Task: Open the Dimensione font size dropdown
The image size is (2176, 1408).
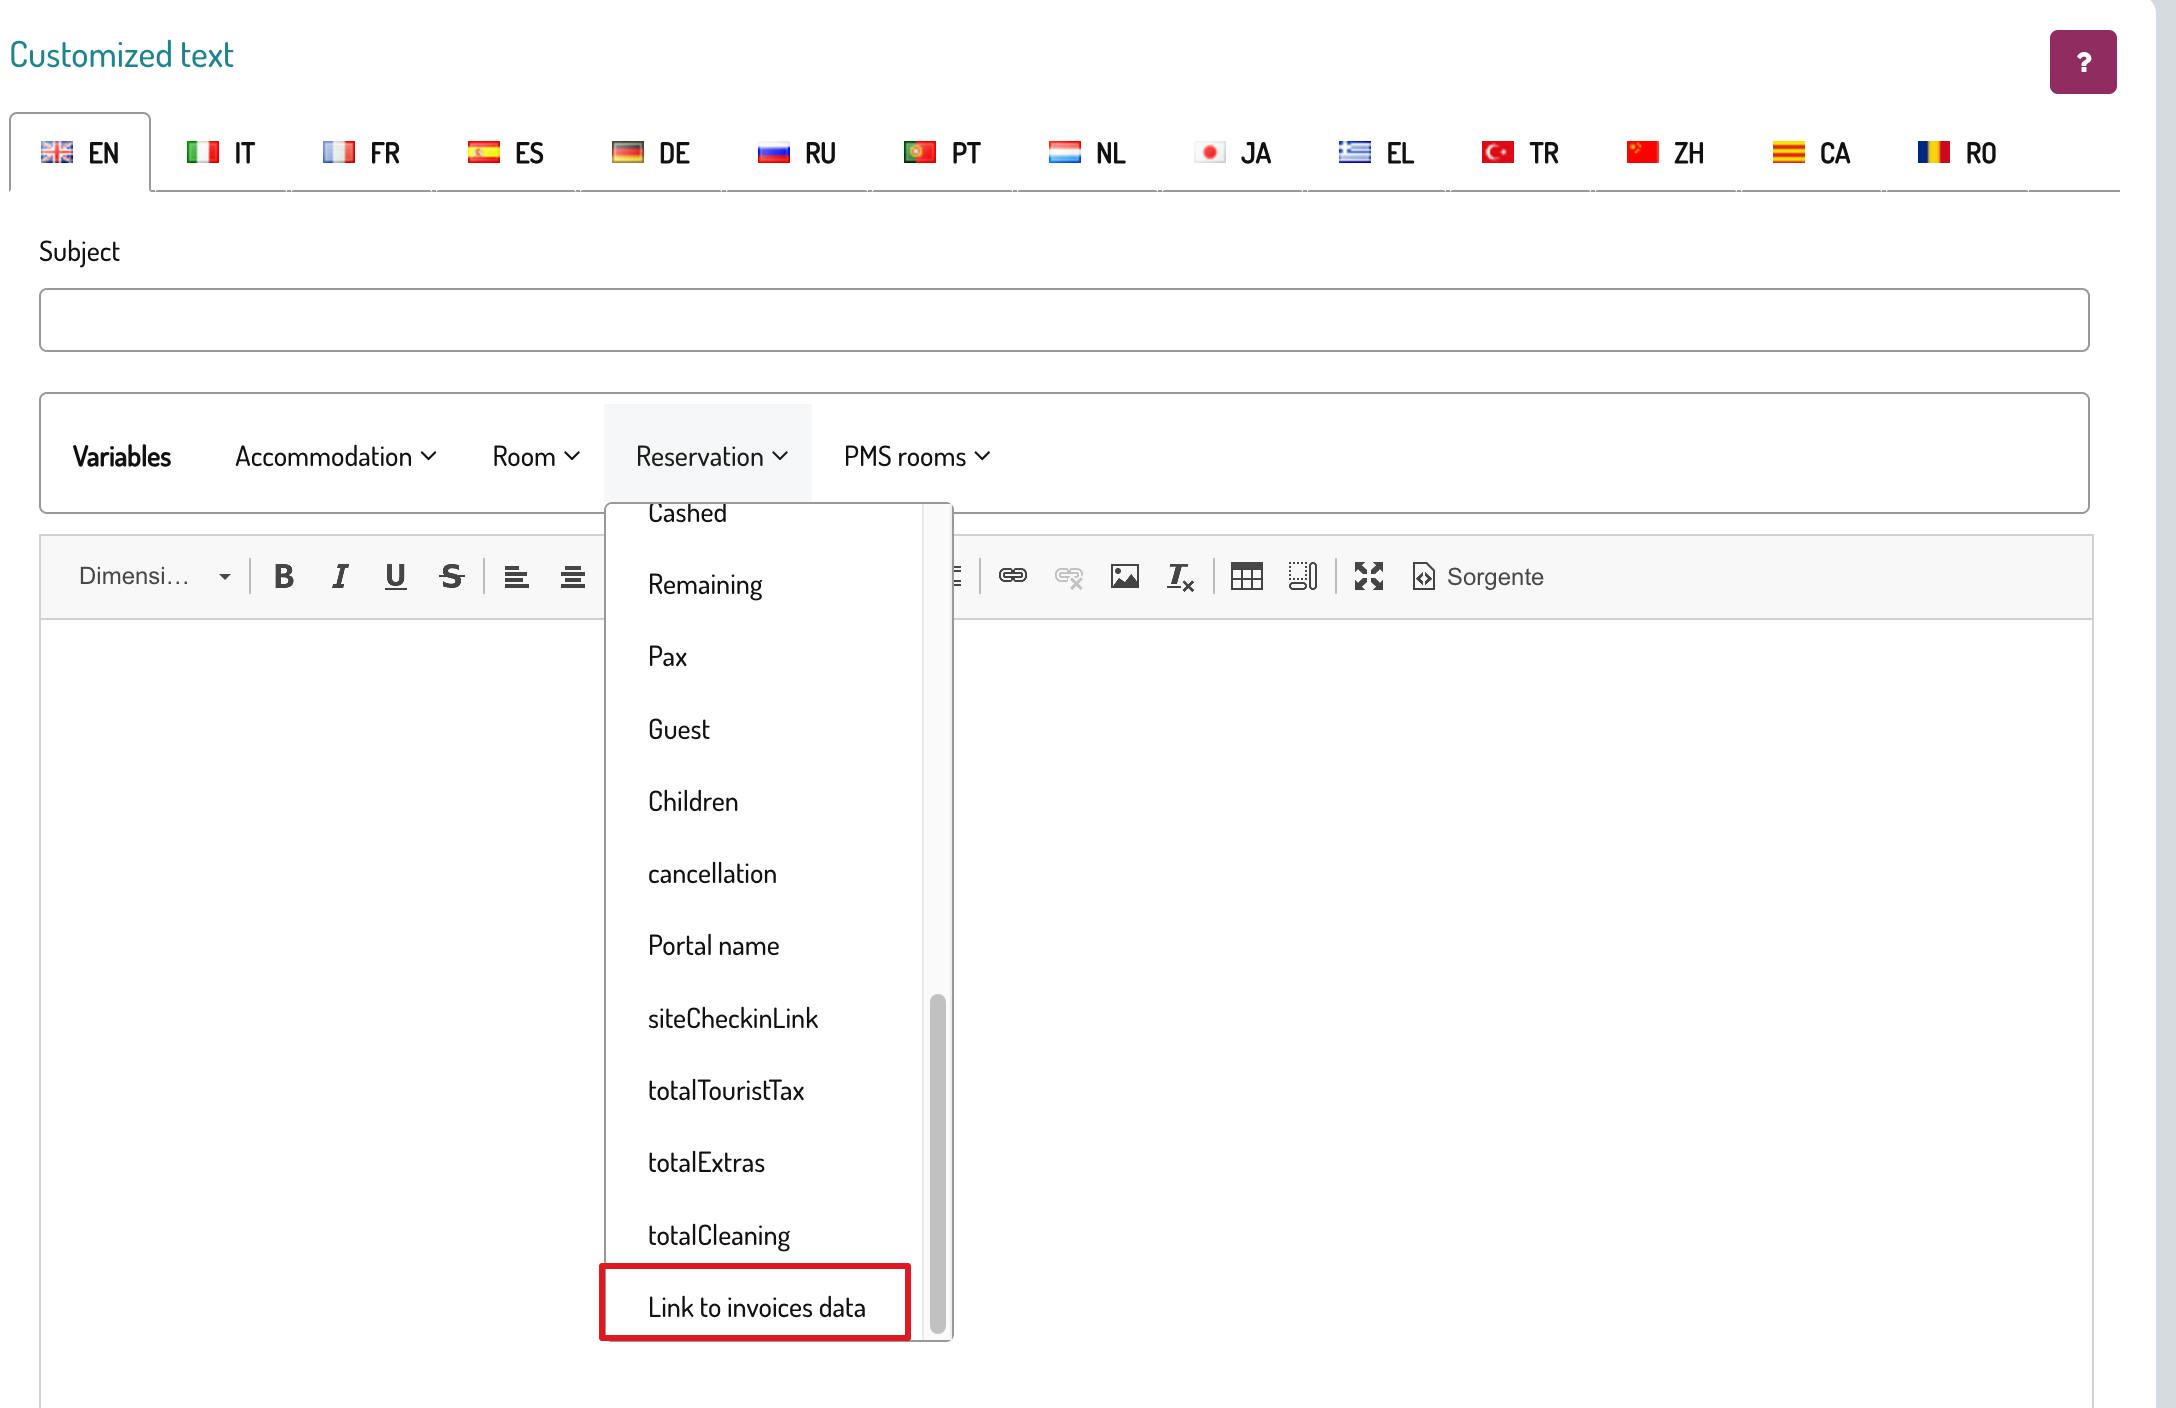Action: click(x=155, y=576)
